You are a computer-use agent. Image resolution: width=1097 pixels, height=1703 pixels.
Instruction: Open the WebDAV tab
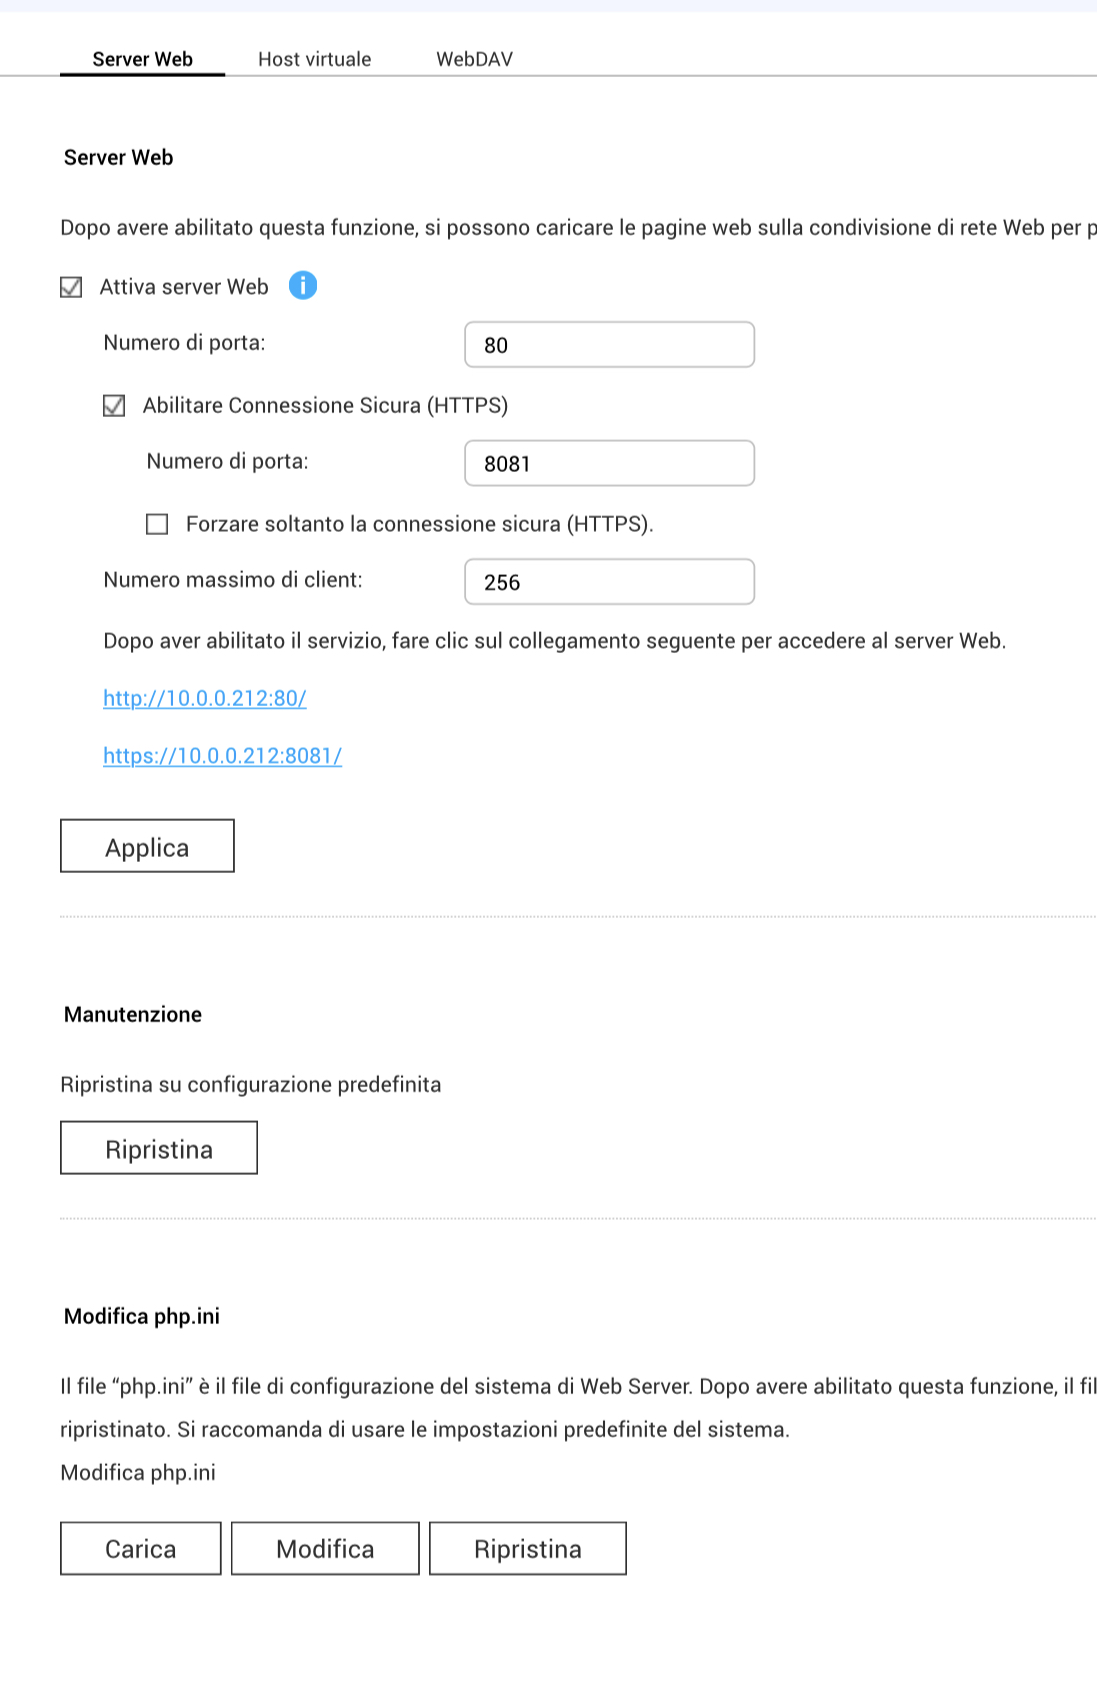[474, 59]
